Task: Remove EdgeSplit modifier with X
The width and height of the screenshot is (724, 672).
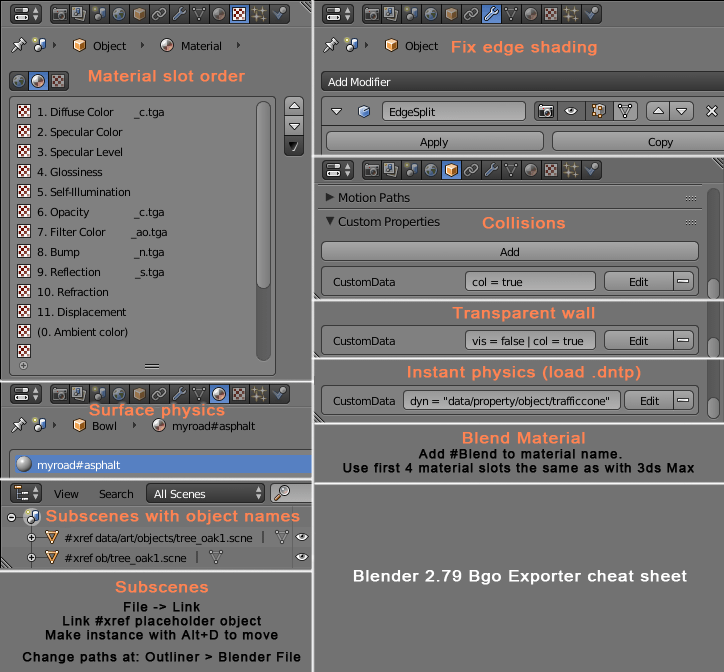Action: 712,111
